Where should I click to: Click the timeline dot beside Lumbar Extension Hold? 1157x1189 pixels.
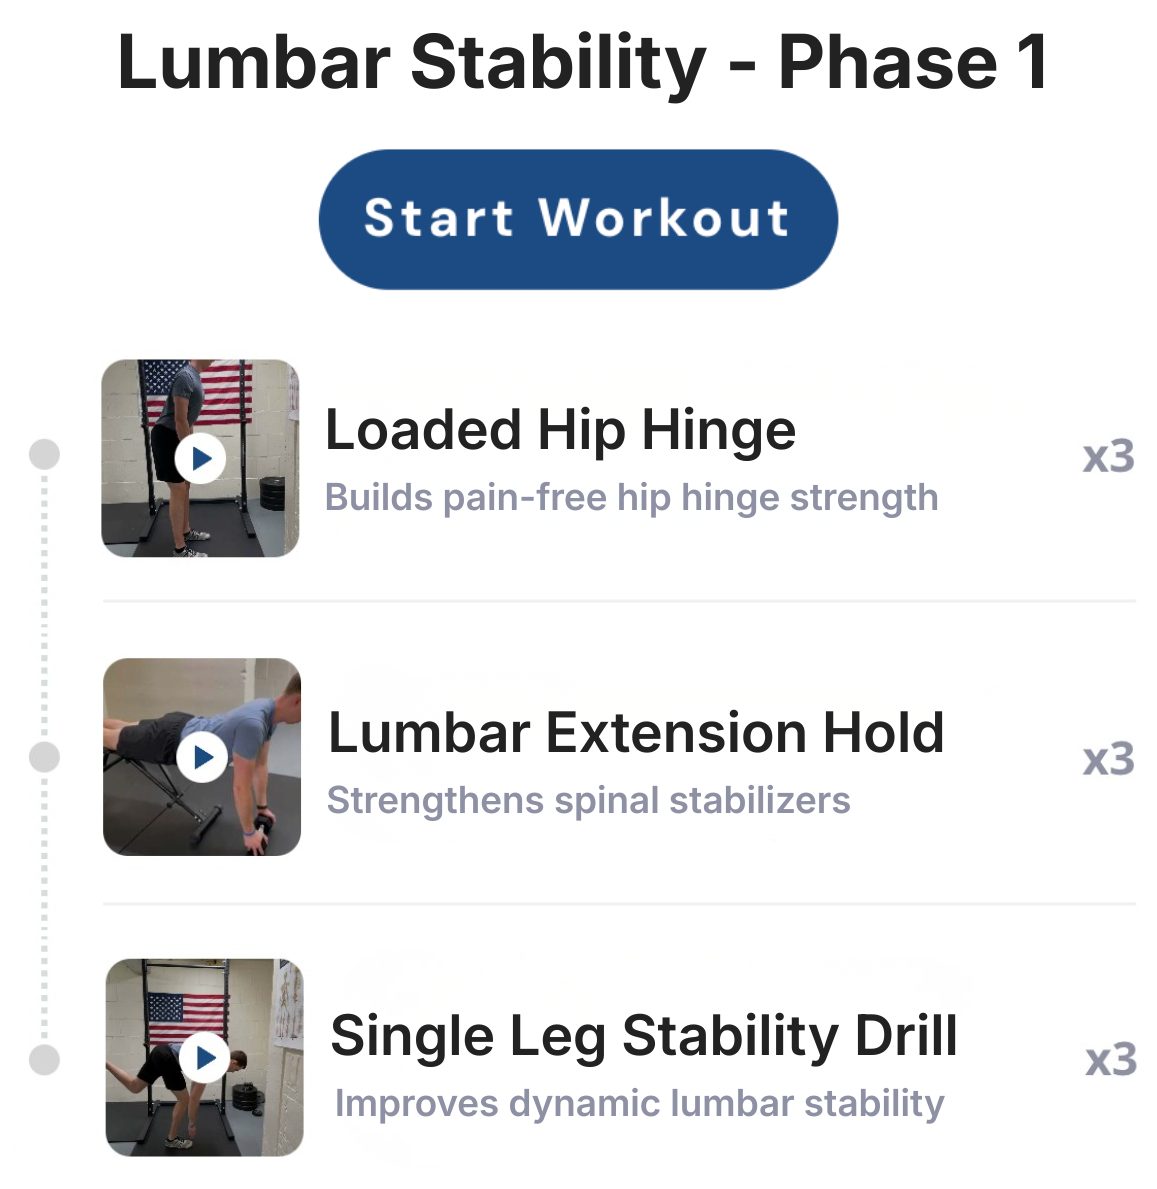[x=44, y=757]
